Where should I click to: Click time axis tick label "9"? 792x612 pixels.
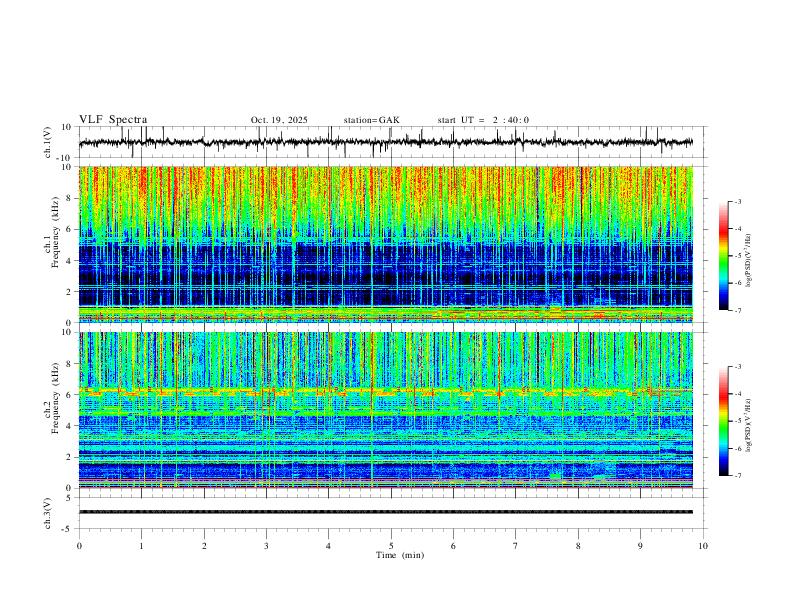click(640, 546)
